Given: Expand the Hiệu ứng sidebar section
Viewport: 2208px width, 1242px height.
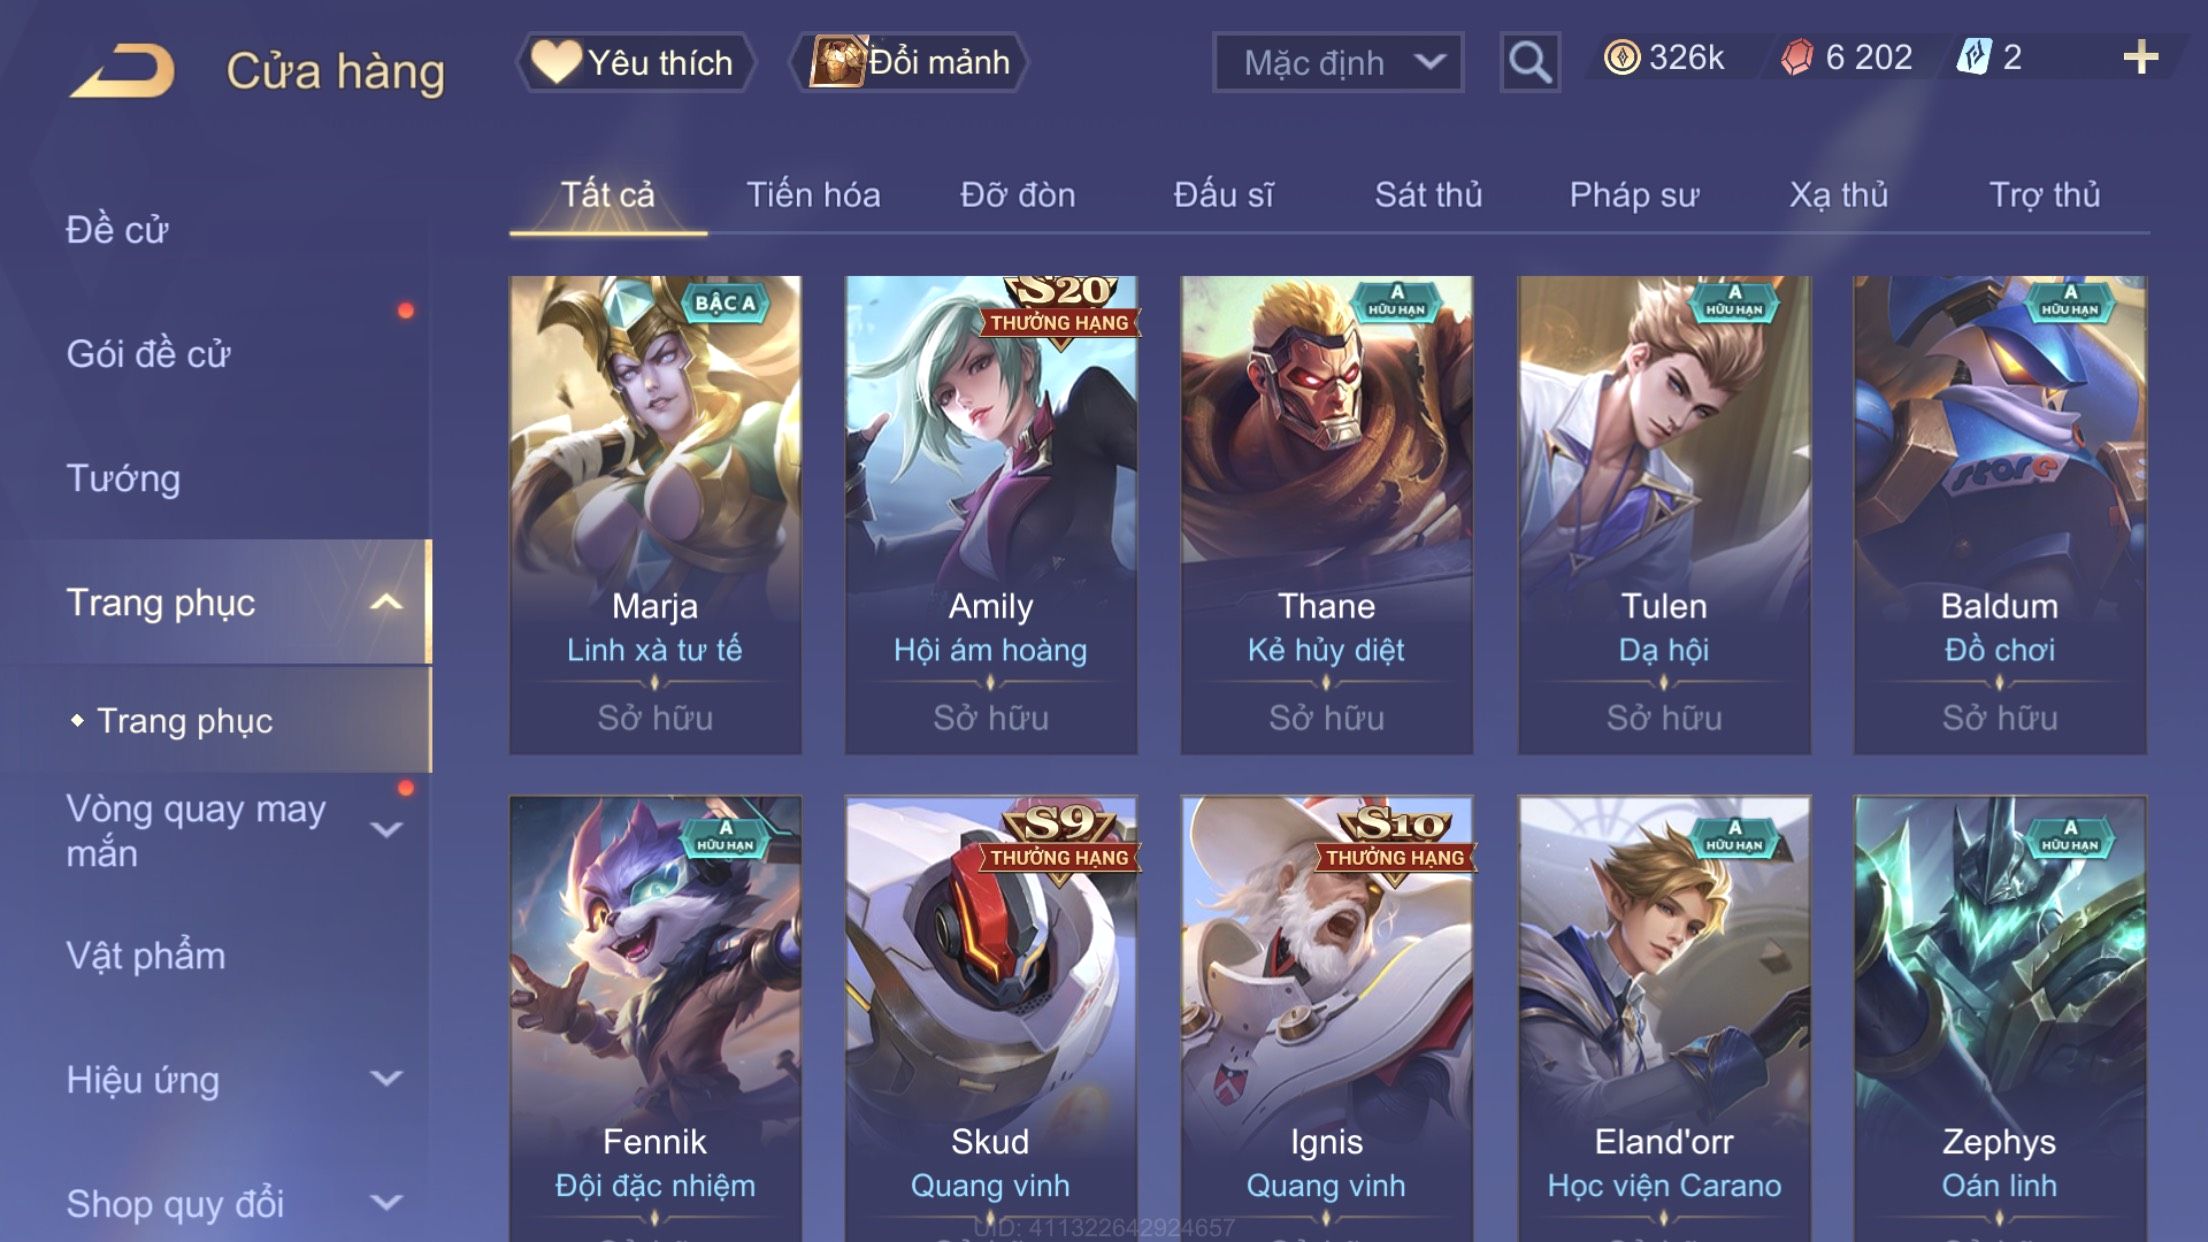Looking at the screenshot, I should point(386,1078).
